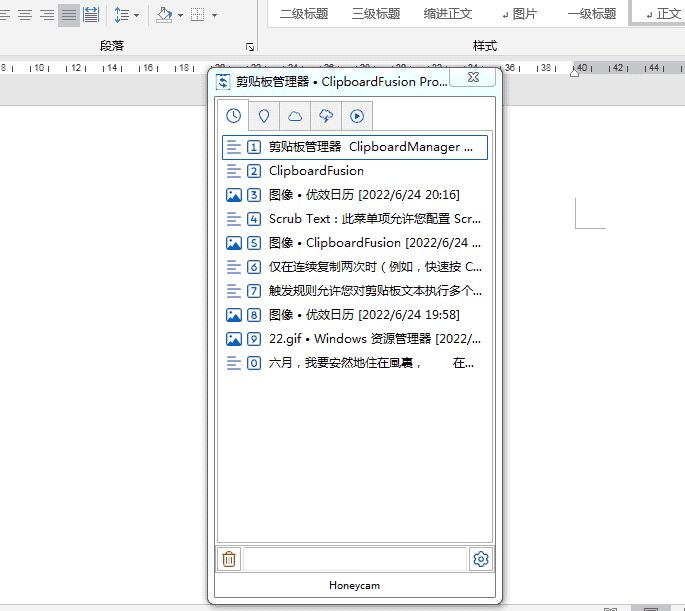Apply 二级标题 style
This screenshot has width=685, height=611.
tap(304, 14)
